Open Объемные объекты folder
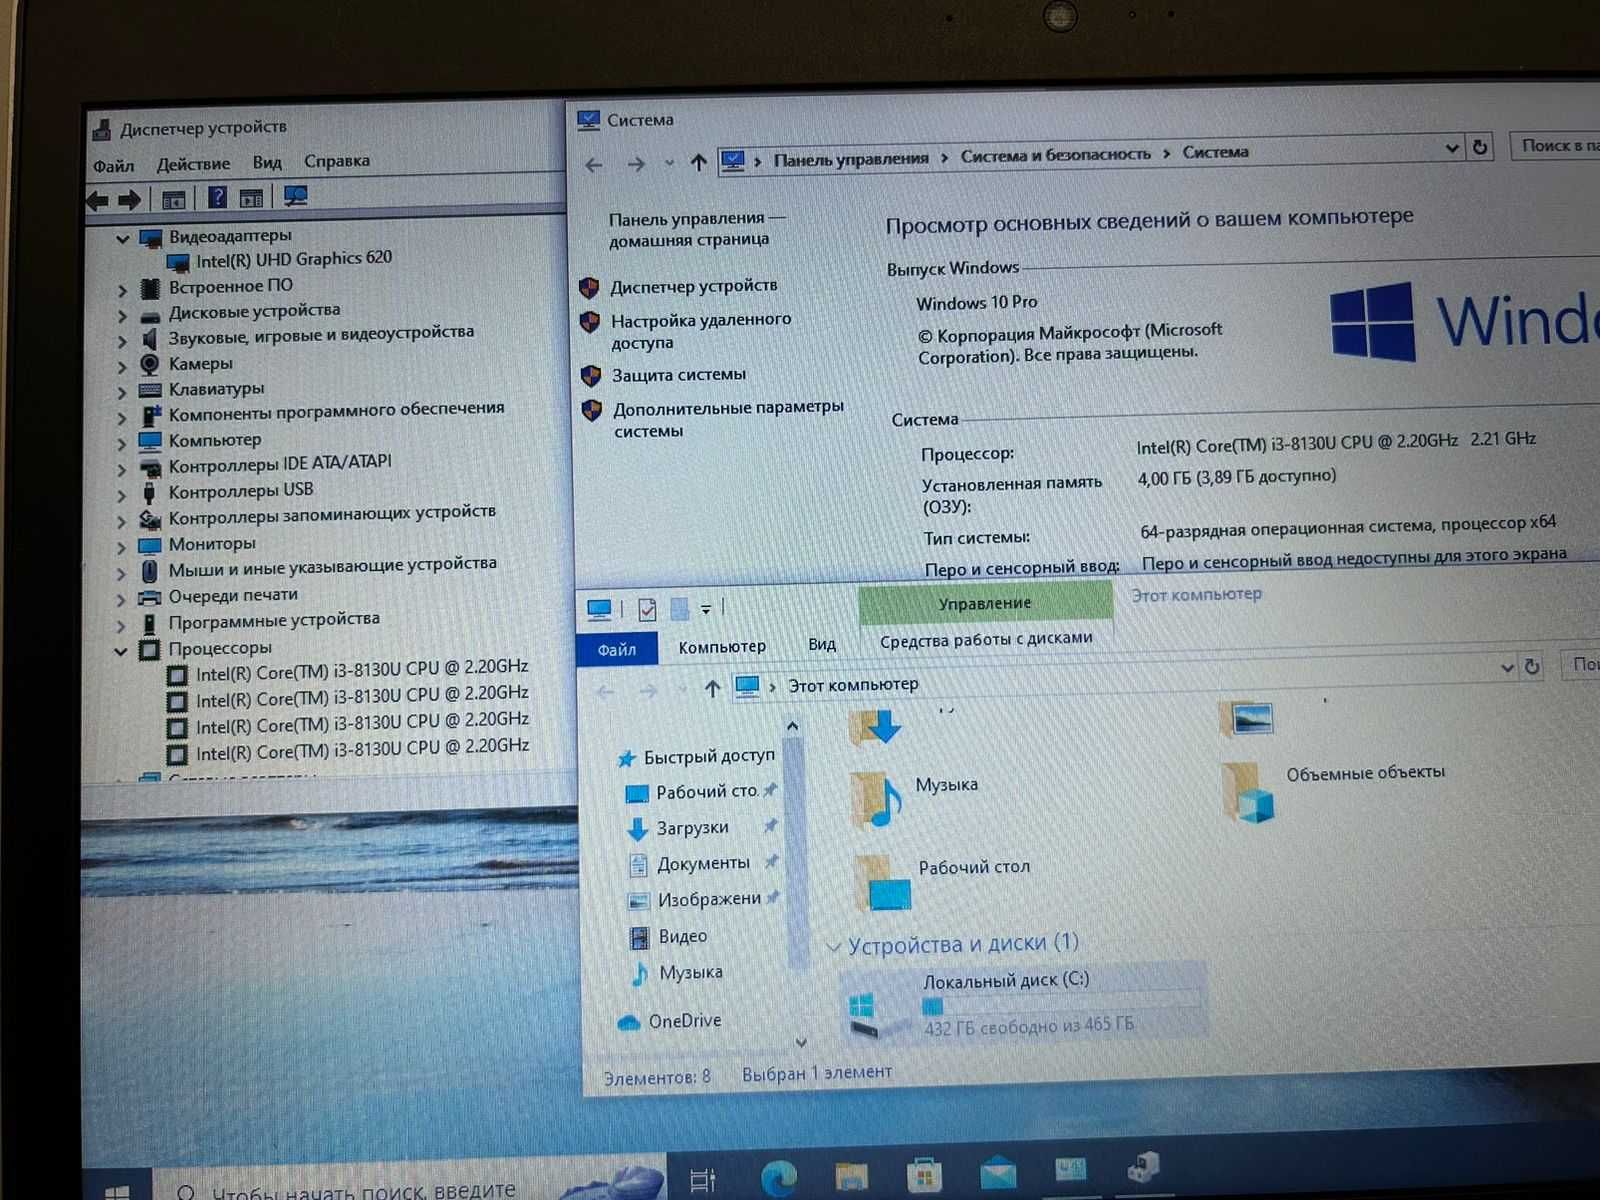Viewport: 1600px width, 1200px height. pos(1334,790)
